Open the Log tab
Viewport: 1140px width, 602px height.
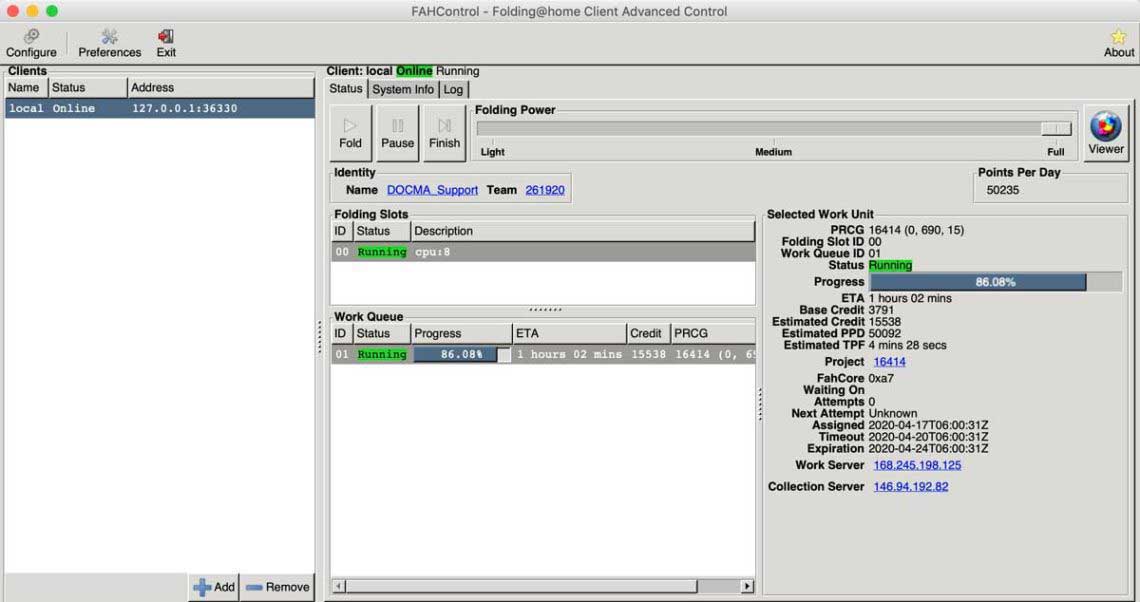pyautogui.click(x=453, y=89)
